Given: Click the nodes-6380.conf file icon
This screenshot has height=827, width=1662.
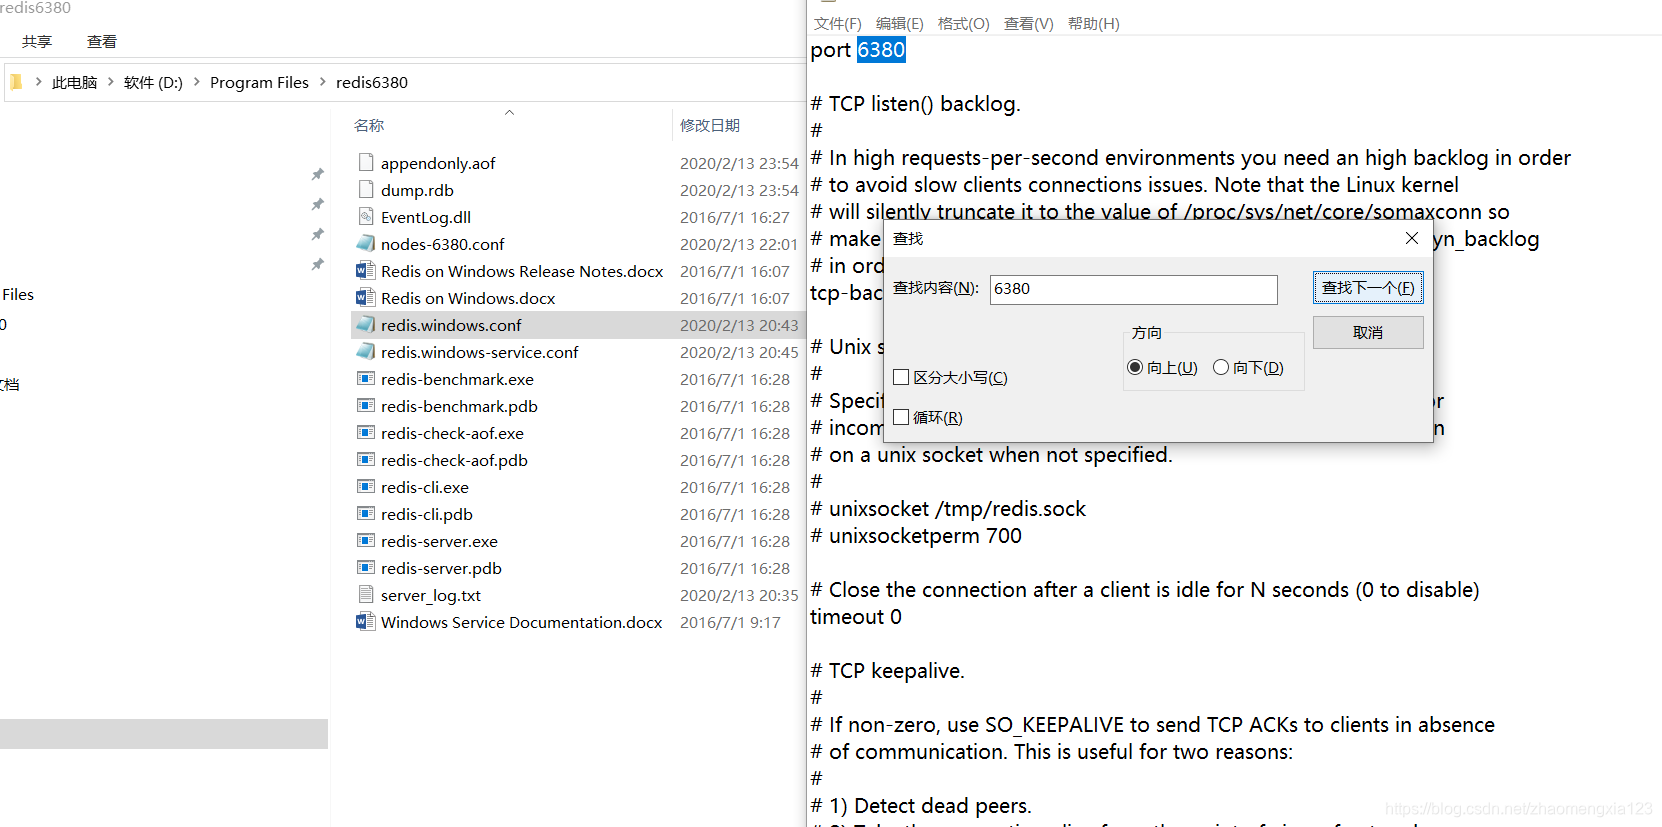Looking at the screenshot, I should (366, 243).
